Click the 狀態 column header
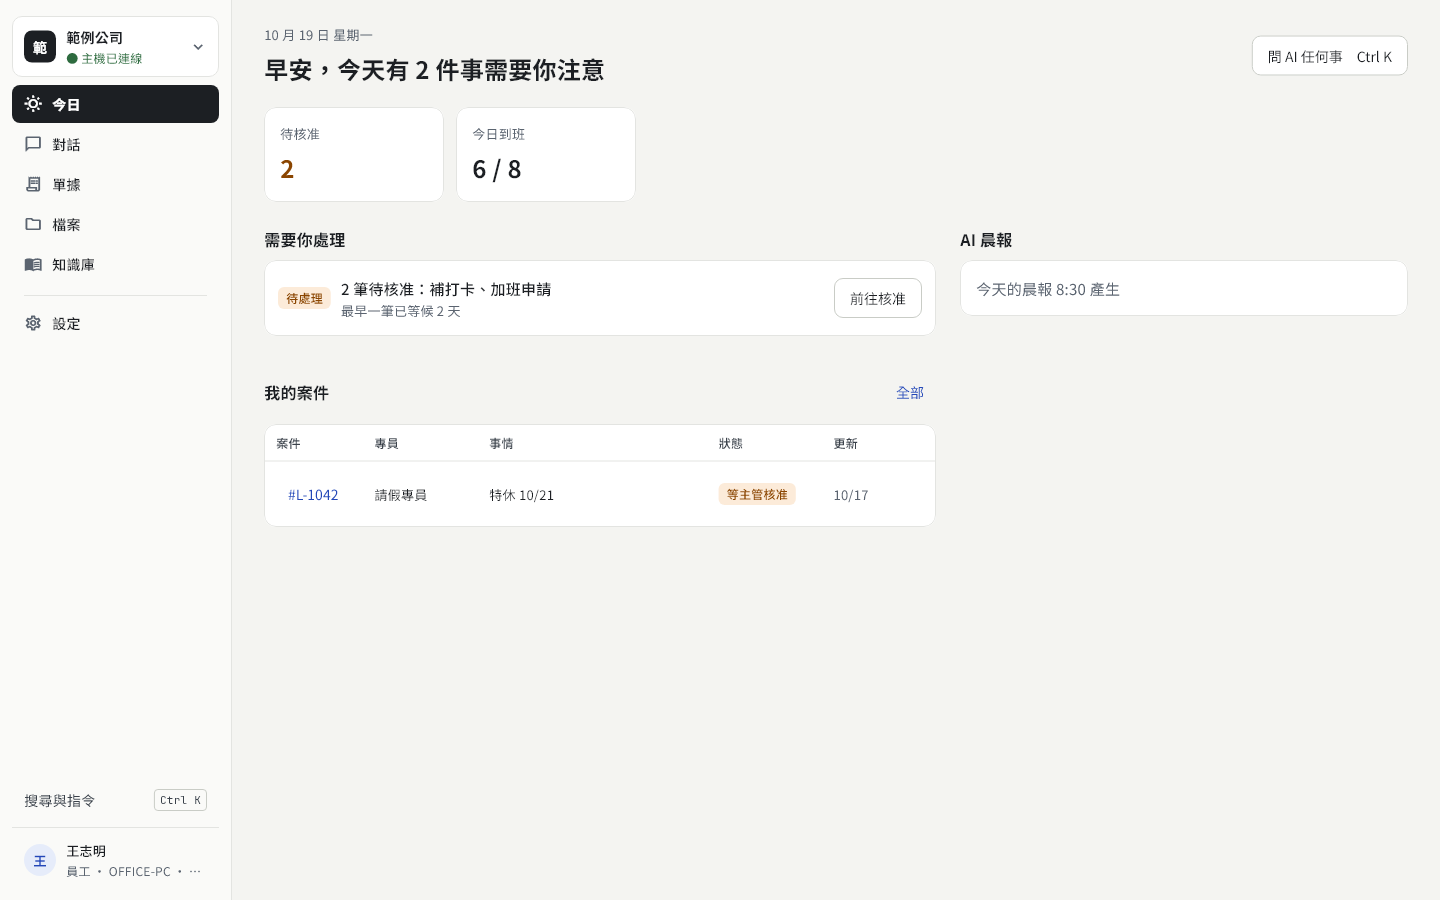Image resolution: width=1440 pixels, height=900 pixels. click(730, 443)
